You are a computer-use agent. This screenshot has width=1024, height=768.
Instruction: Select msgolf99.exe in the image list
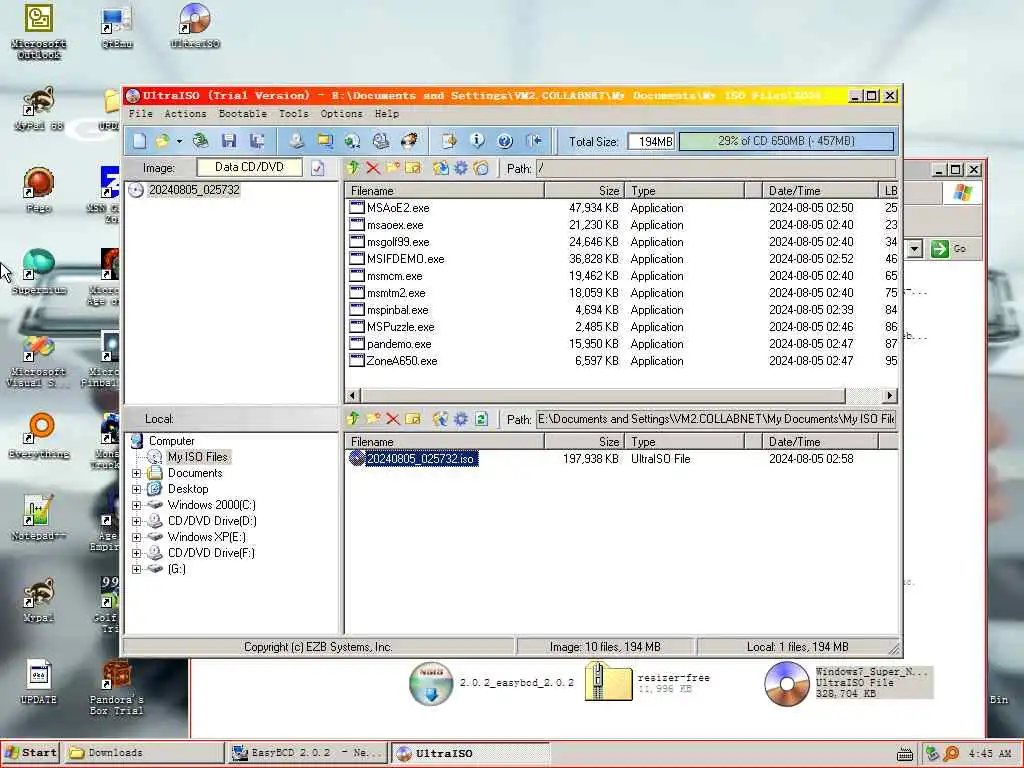pos(398,242)
